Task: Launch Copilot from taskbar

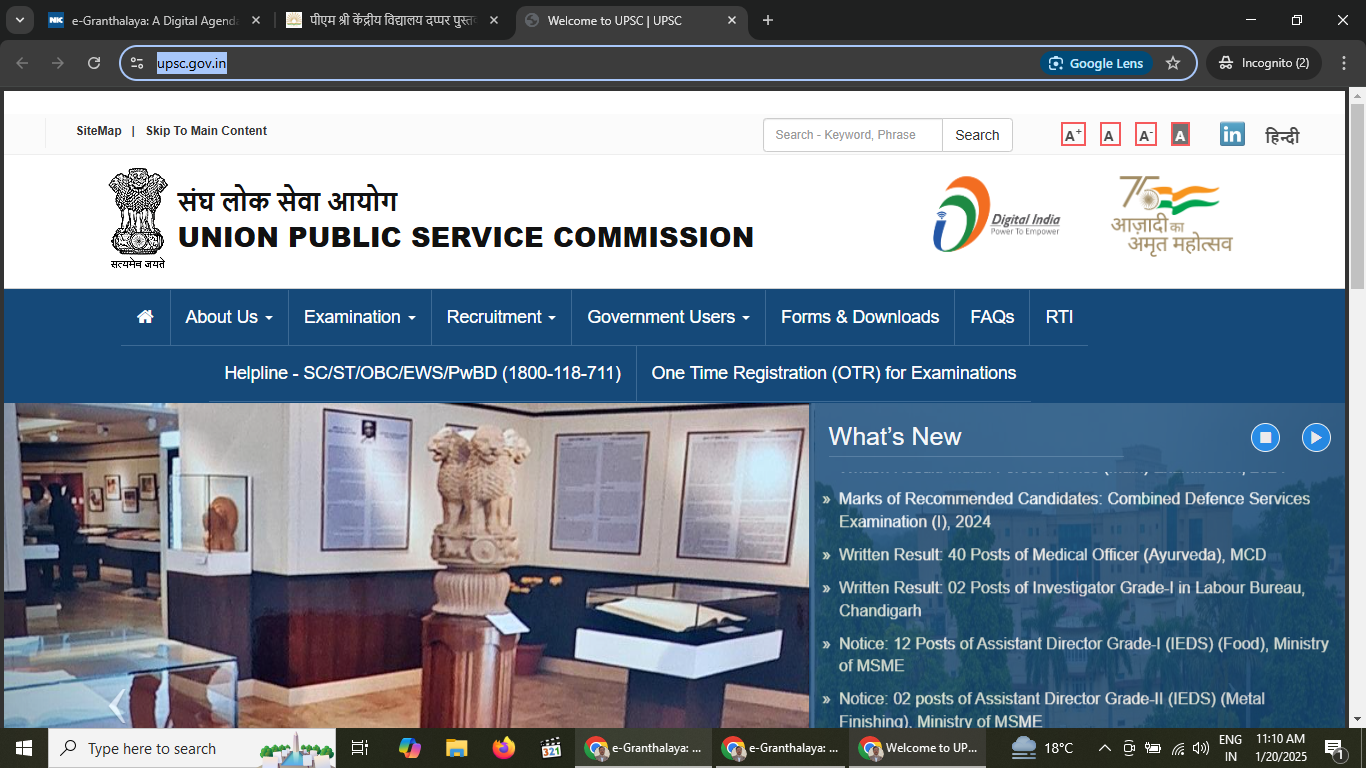Action: click(x=409, y=748)
